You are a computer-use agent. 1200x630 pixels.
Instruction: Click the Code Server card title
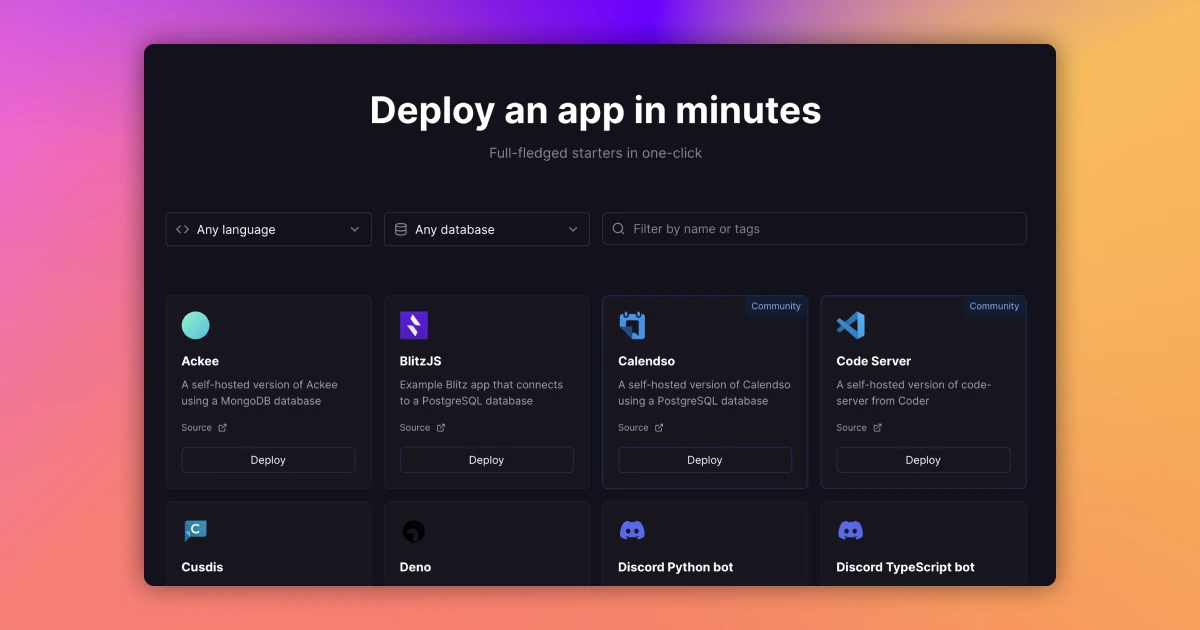874,361
